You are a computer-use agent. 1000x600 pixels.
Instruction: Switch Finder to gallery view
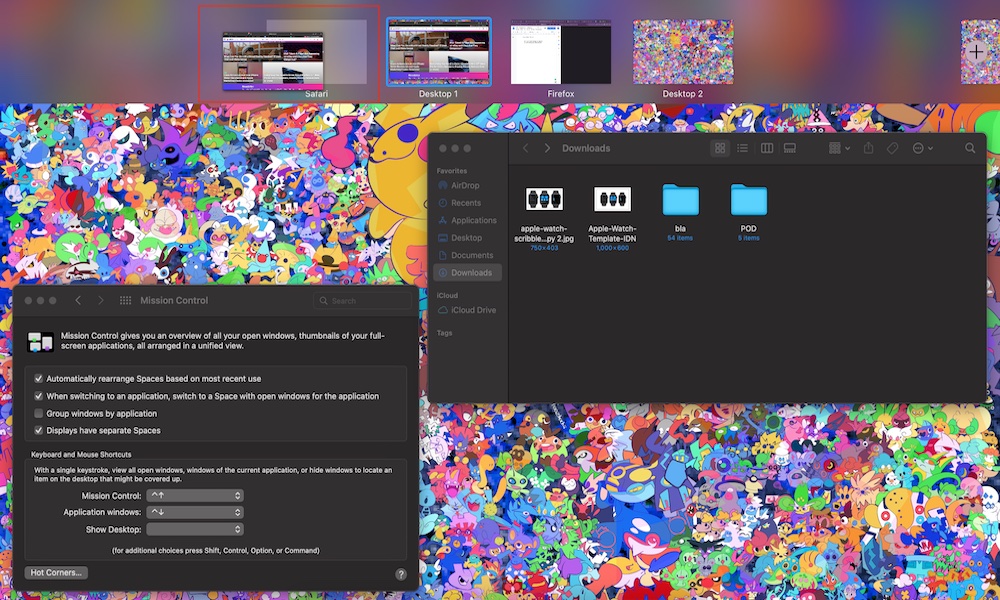point(790,148)
